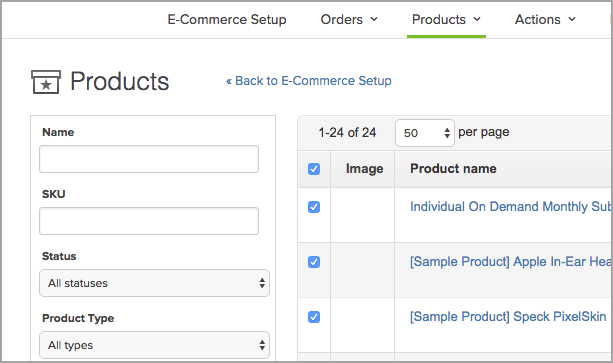
Task: Click into the SKU filter field
Action: pyautogui.click(x=149, y=221)
